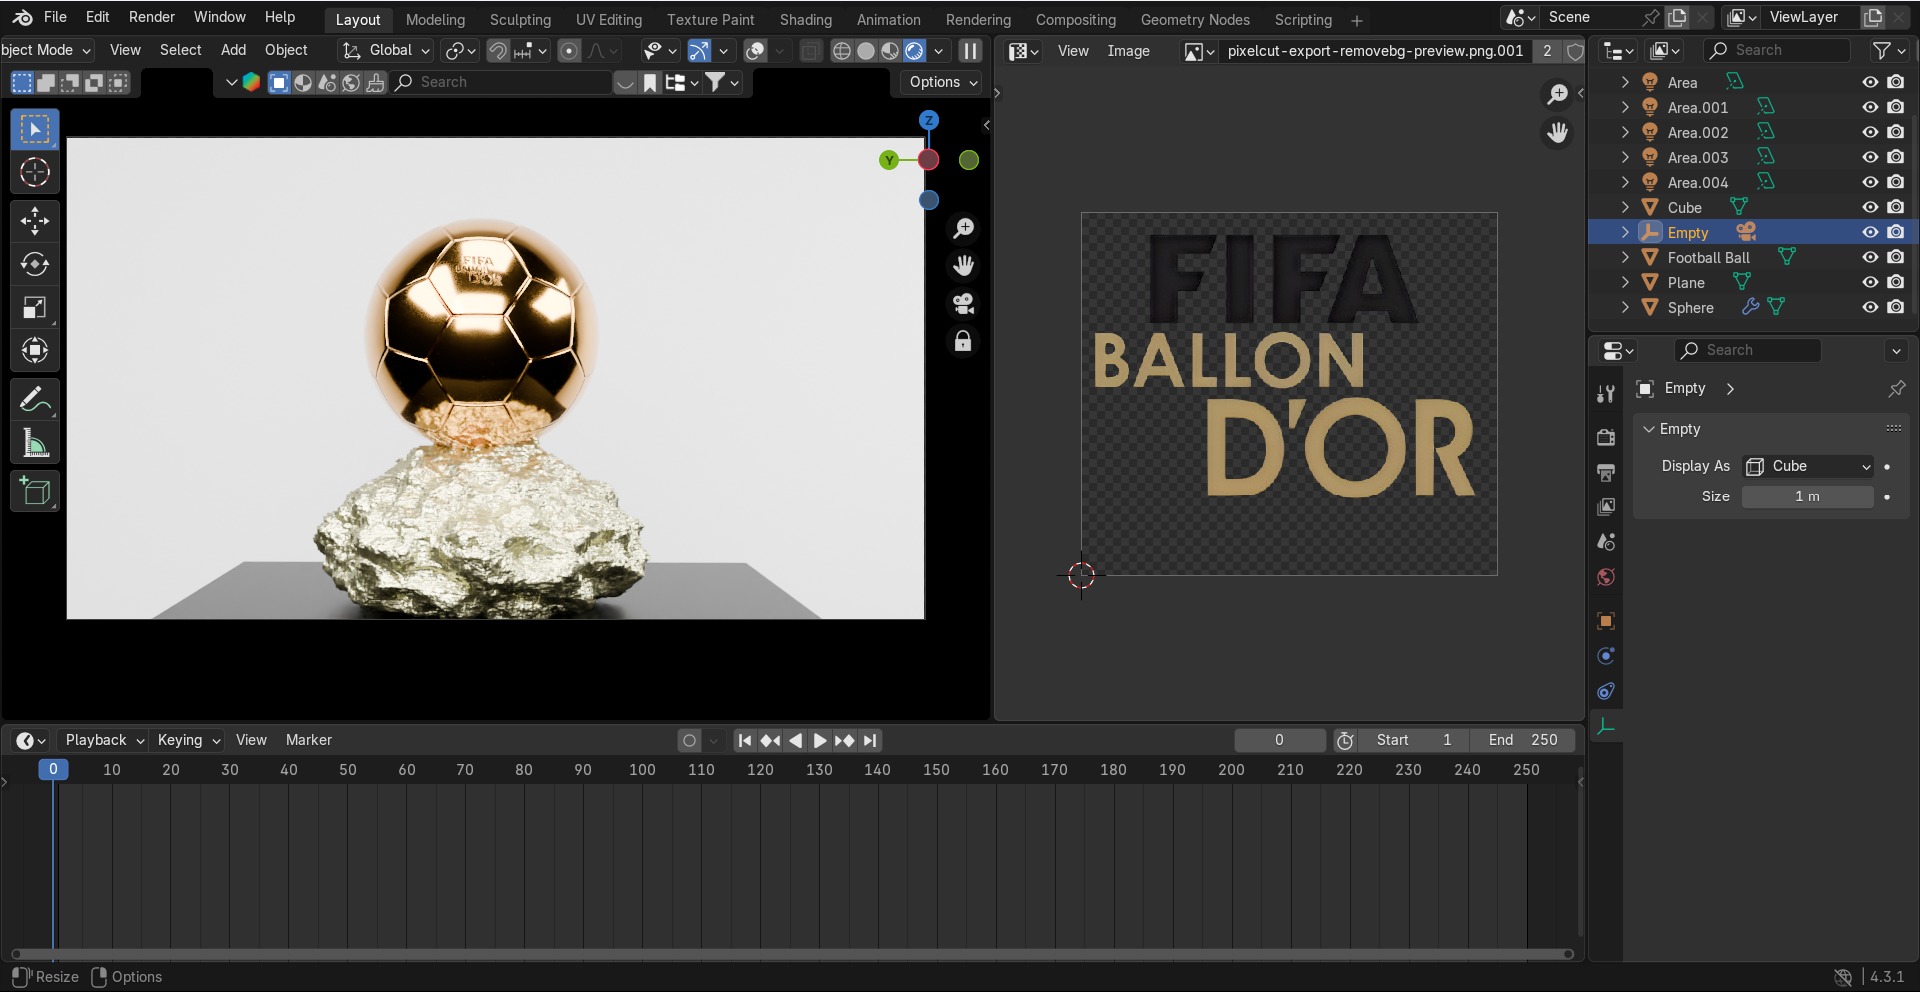Hide Area.002 in viewport
The image size is (1920, 992).
pyautogui.click(x=1870, y=132)
